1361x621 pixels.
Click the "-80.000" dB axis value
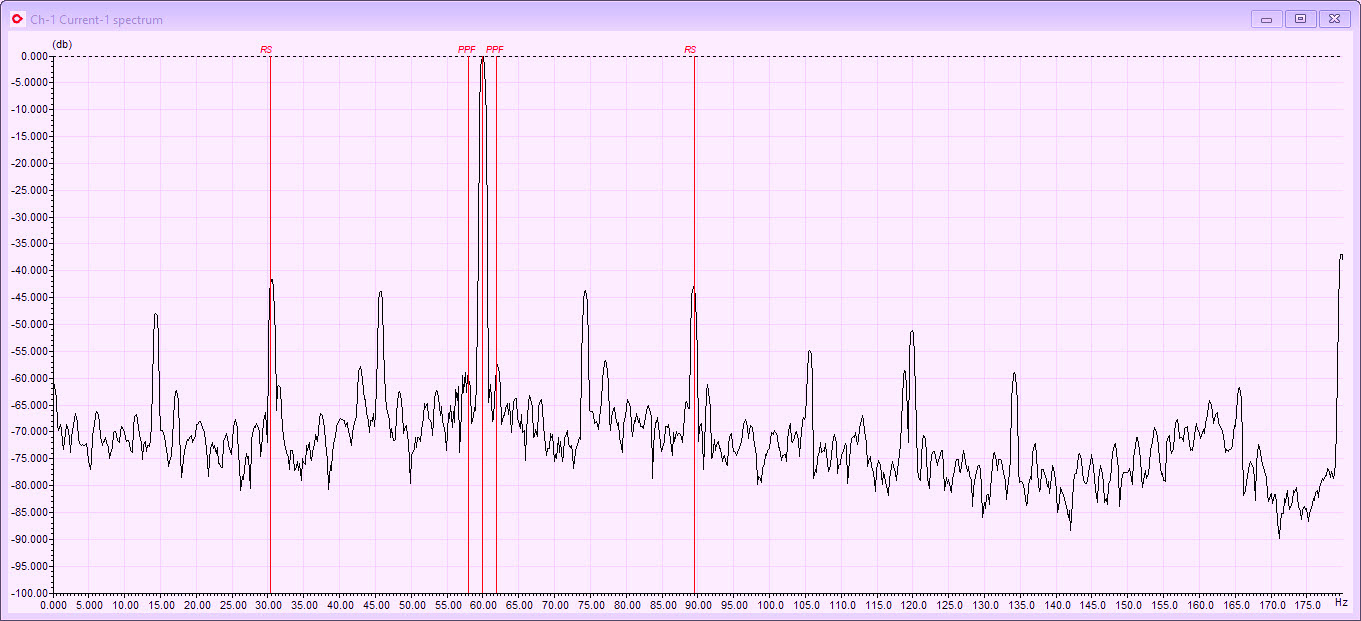pos(31,486)
